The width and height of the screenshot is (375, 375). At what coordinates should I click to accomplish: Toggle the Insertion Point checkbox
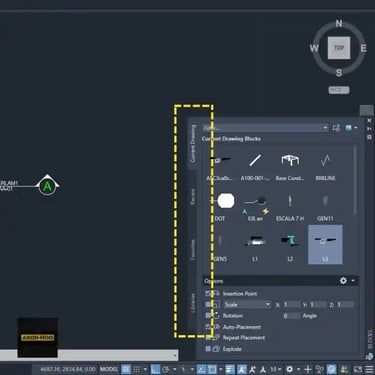point(208,293)
